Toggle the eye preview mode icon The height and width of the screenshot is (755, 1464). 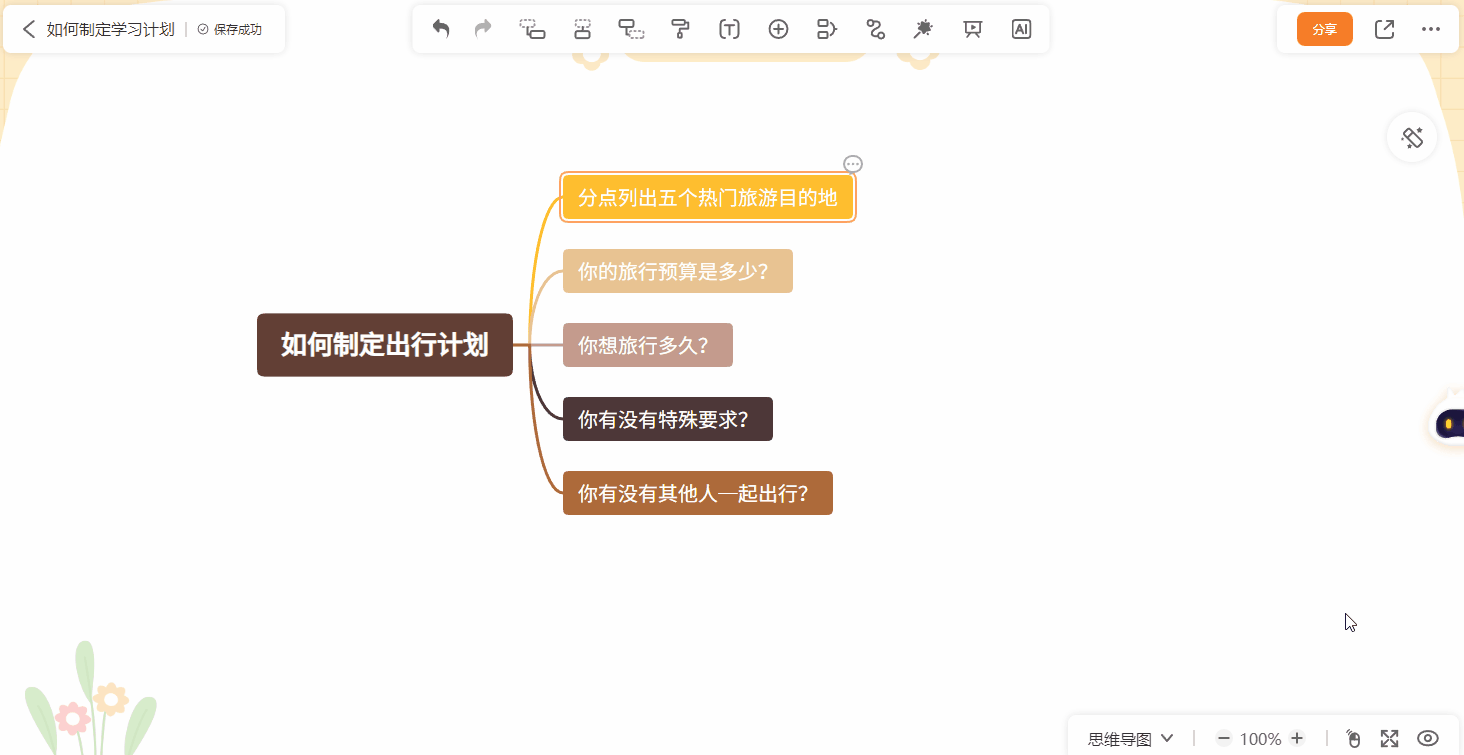click(1428, 738)
